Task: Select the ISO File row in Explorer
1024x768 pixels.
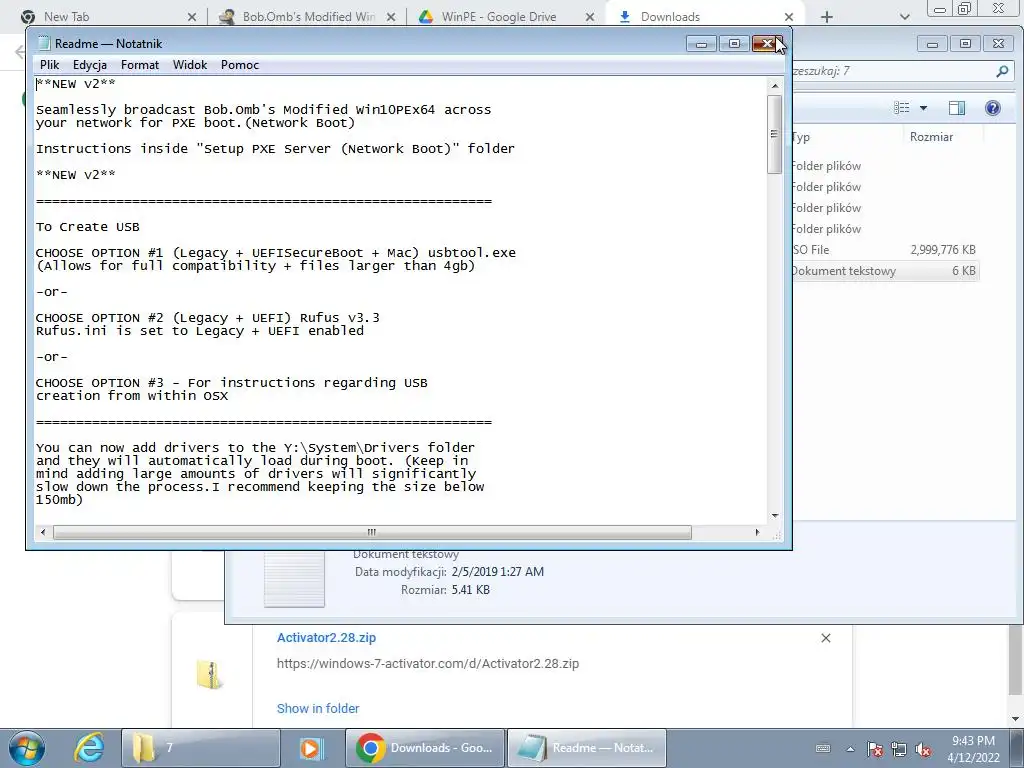Action: (885, 249)
